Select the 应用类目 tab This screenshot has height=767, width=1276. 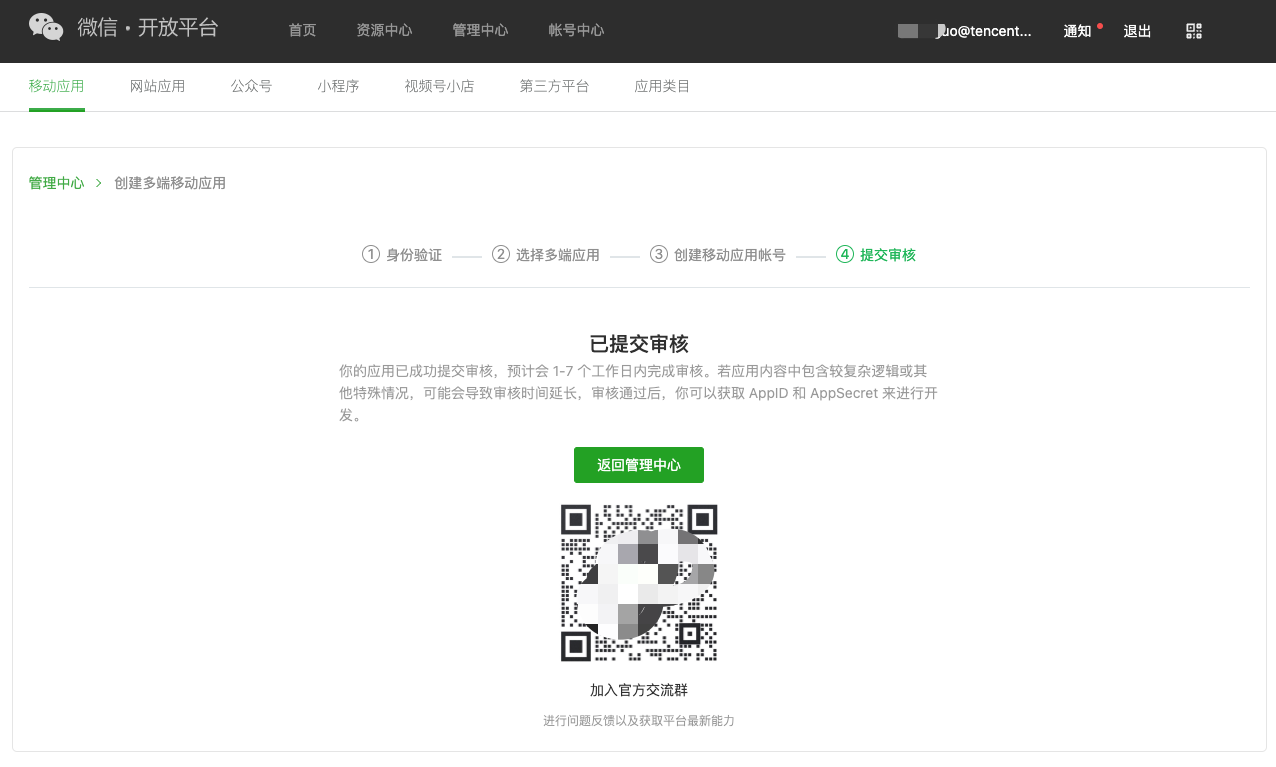tap(662, 86)
